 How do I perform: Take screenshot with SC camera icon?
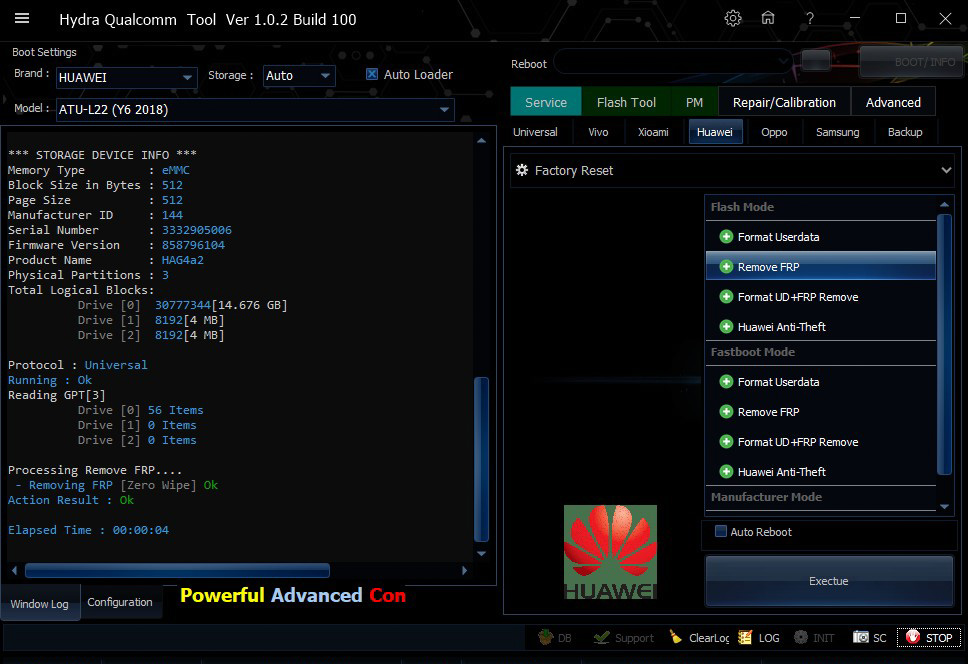pyautogui.click(x=861, y=637)
